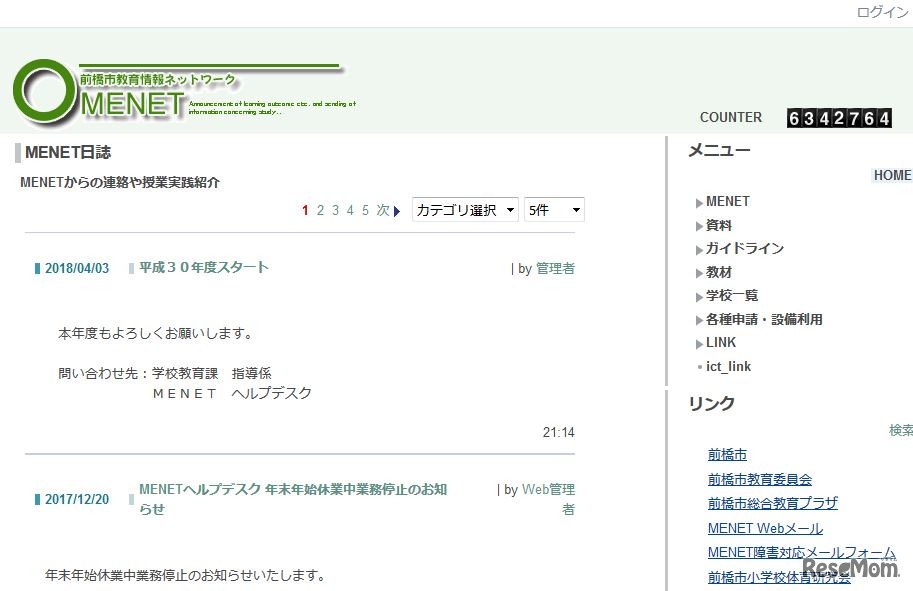Select the HOME tab
The height and width of the screenshot is (591, 913).
click(x=891, y=175)
